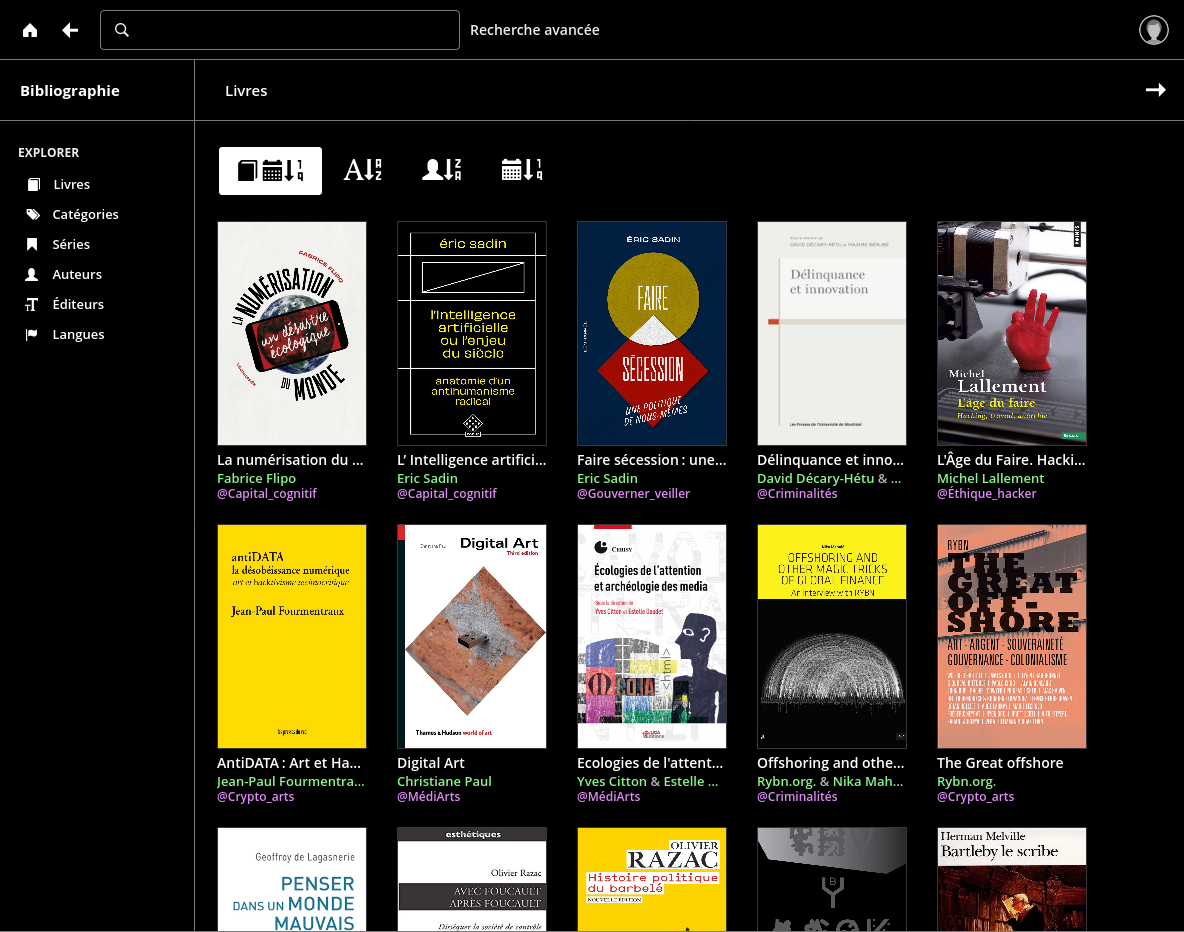The height and width of the screenshot is (932, 1184).
Task: Click author David Décary-Hétu
Action: (x=816, y=479)
